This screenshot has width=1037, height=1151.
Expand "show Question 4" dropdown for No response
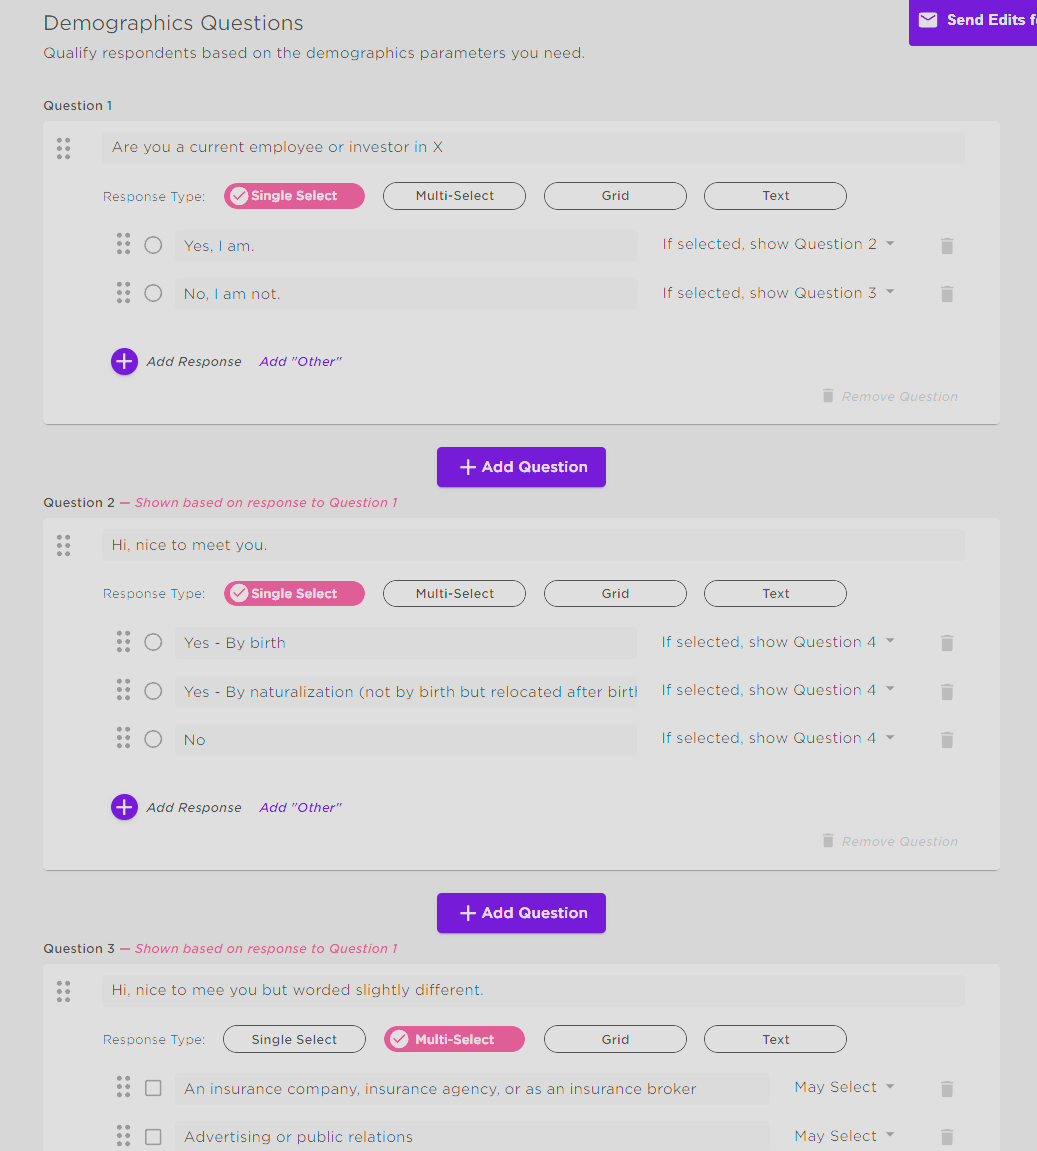point(778,738)
